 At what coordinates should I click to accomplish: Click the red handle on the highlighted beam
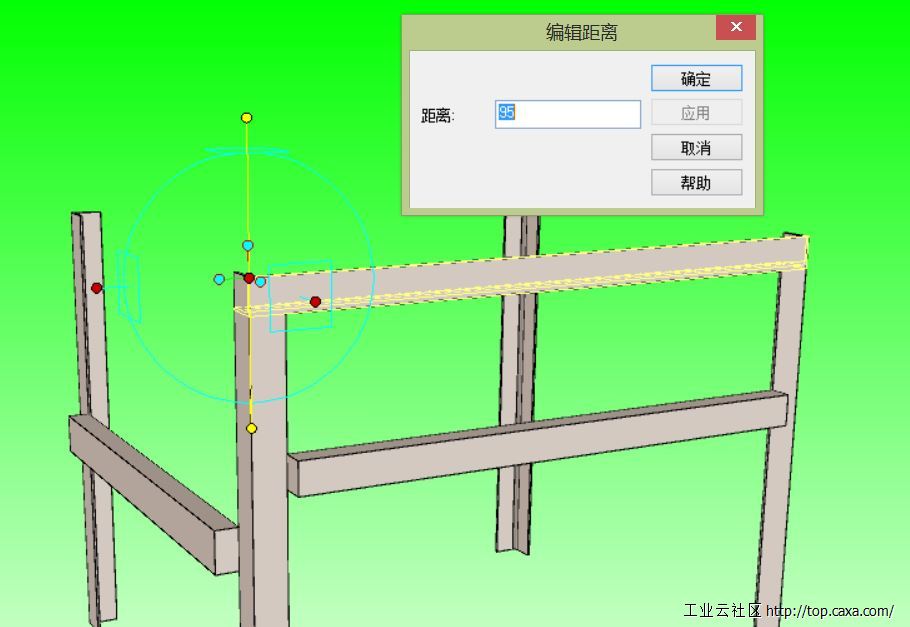pos(315,302)
